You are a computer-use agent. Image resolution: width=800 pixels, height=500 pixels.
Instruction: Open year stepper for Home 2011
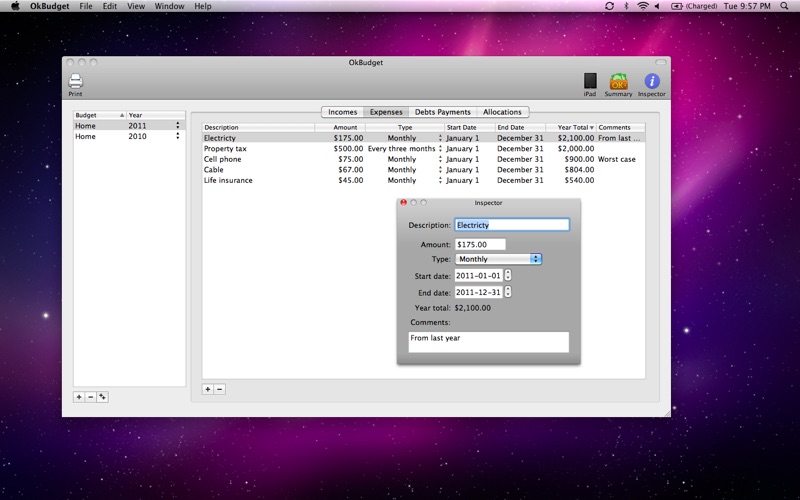tap(178, 126)
